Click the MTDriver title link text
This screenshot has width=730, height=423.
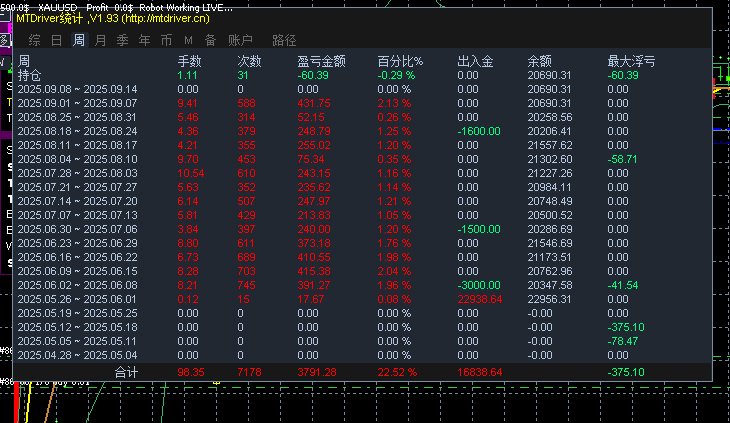(x=113, y=19)
